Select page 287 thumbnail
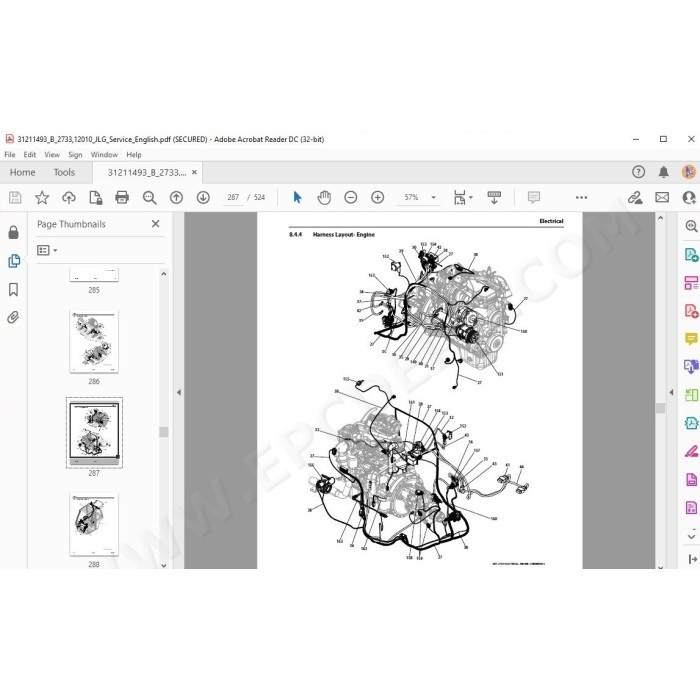Image resolution: width=700 pixels, height=700 pixels. coord(94,433)
